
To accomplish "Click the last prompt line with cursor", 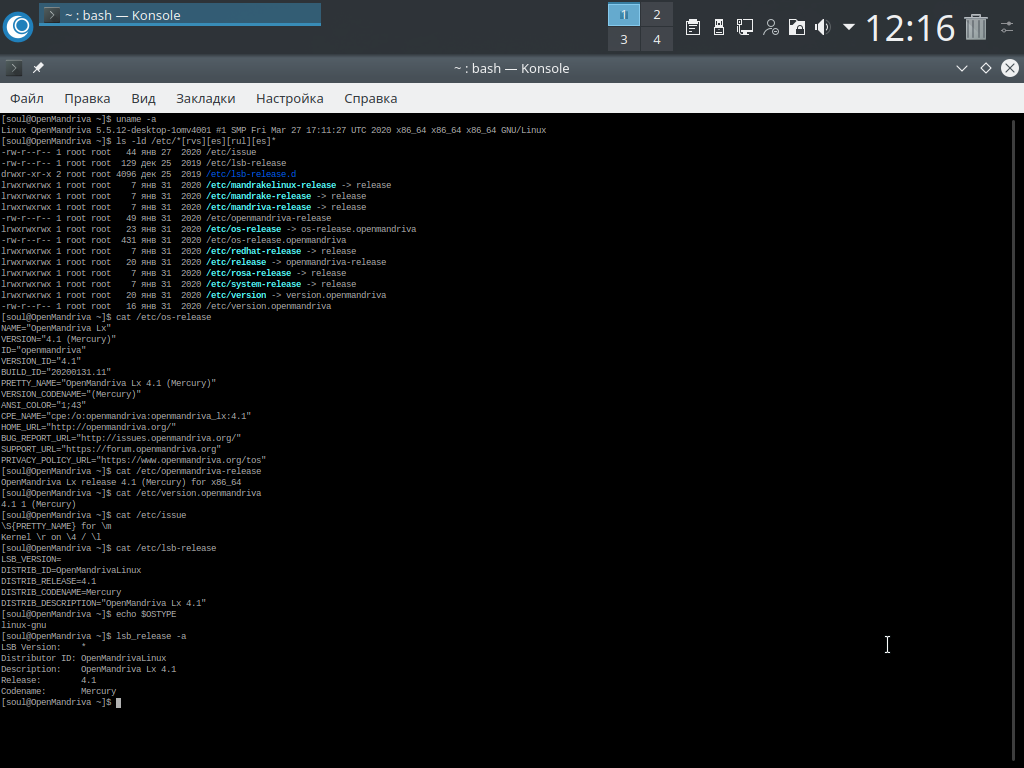I will coord(61,703).
